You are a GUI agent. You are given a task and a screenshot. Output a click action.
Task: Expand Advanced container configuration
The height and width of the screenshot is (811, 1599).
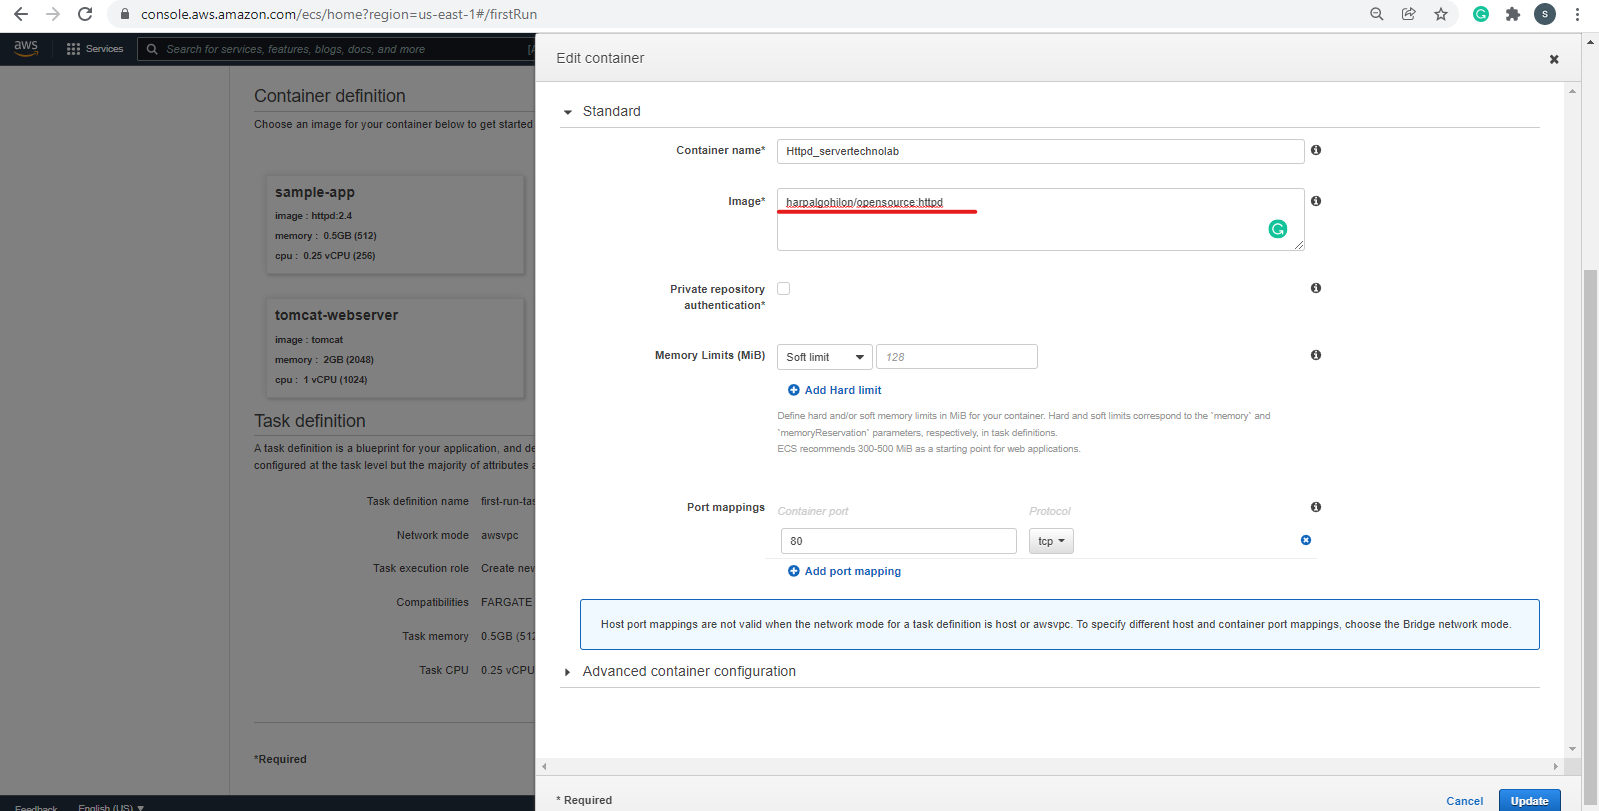pyautogui.click(x=568, y=672)
